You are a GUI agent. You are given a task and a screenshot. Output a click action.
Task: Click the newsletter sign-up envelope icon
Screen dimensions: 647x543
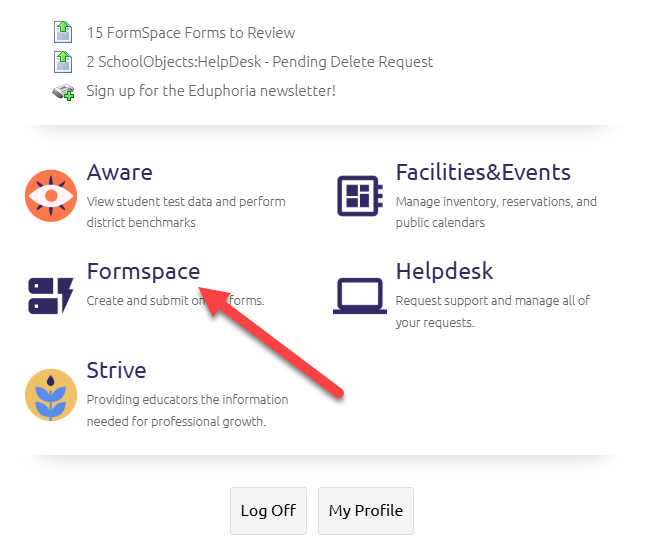[63, 91]
